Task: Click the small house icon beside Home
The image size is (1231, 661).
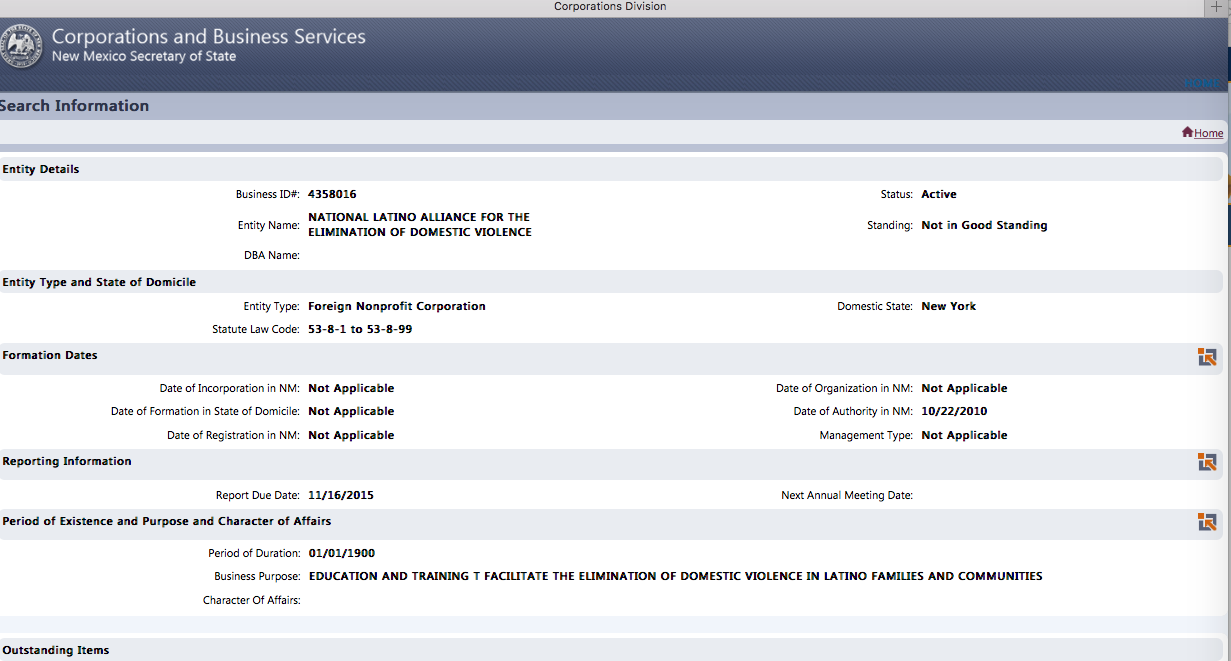Action: point(1187,132)
